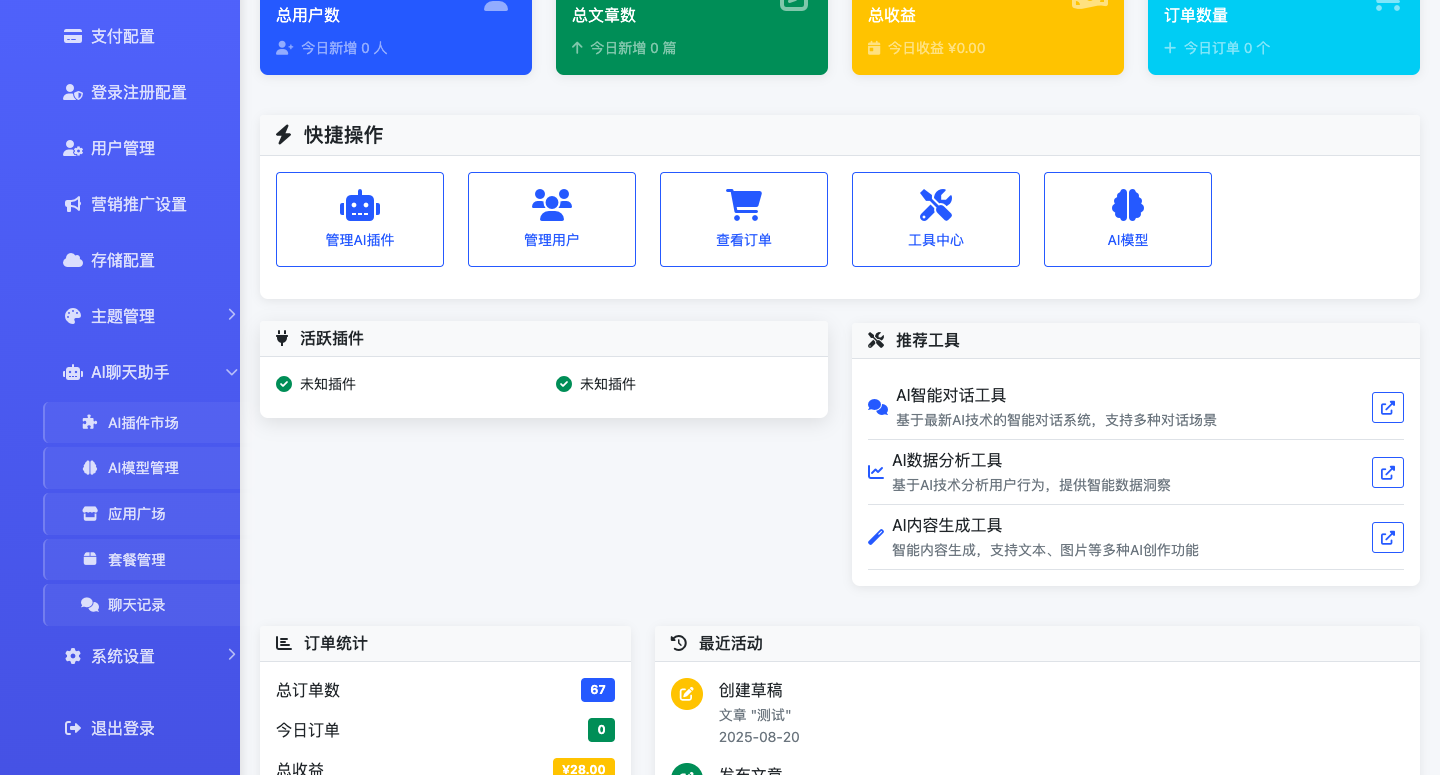Click the gear icon beside 系统设置
Viewport: 1440px width, 775px height.
coord(72,656)
